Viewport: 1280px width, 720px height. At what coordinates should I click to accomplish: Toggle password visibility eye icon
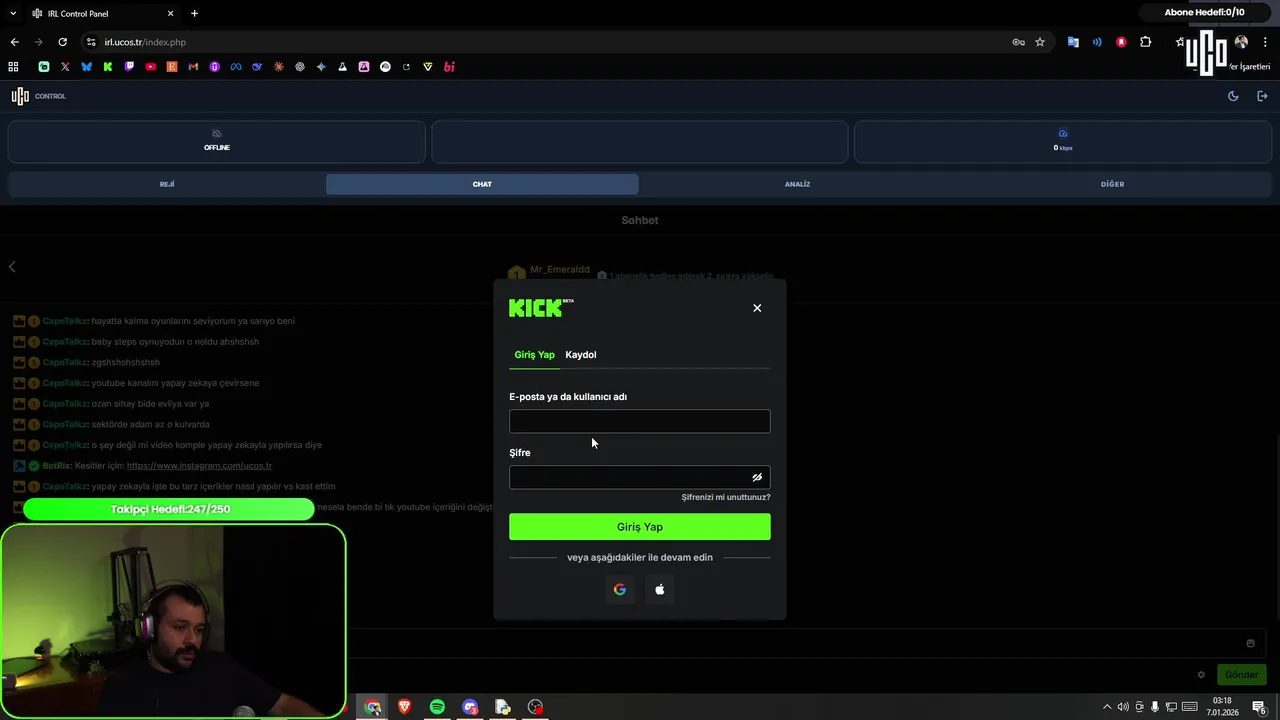pos(757,477)
